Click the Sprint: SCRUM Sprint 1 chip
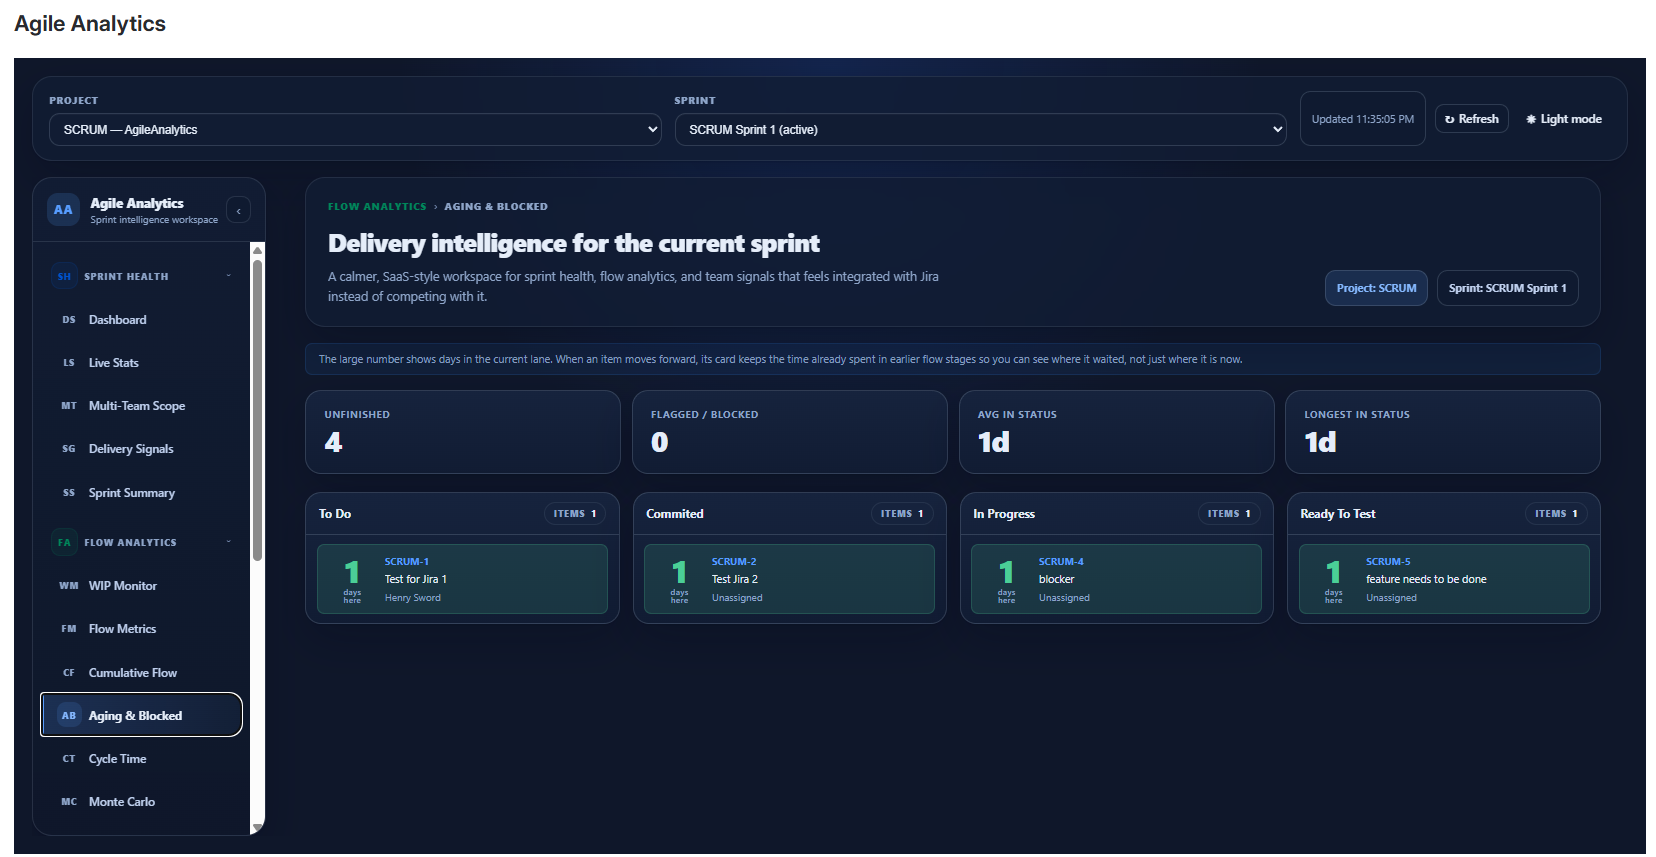 (1508, 288)
